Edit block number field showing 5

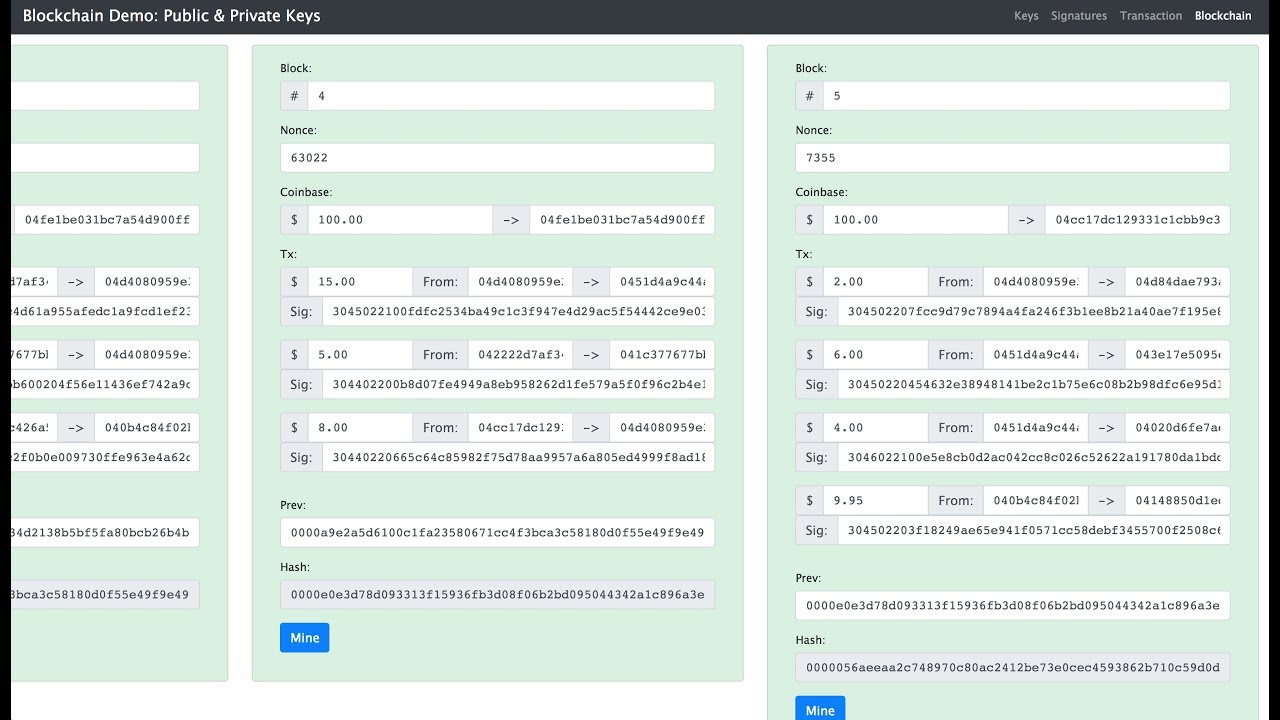[1026, 96]
